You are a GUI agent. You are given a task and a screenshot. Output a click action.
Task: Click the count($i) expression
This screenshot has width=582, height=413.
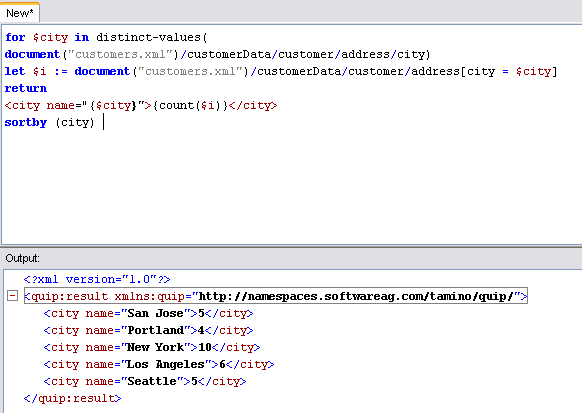[x=190, y=105]
